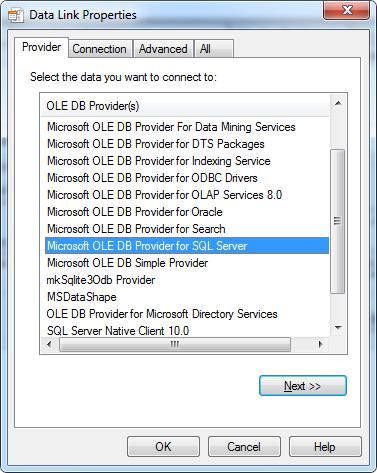This screenshot has width=377, height=473.
Task: Open the Advanced tab
Action: click(x=163, y=49)
